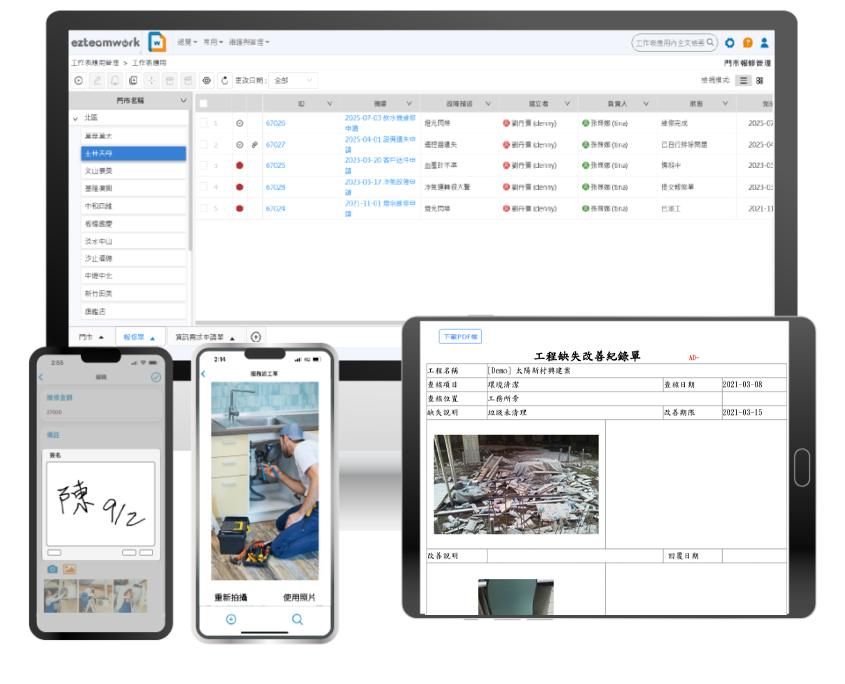
Task: Click the 工作表應用管理 breadcrumb link
Action: point(95,63)
